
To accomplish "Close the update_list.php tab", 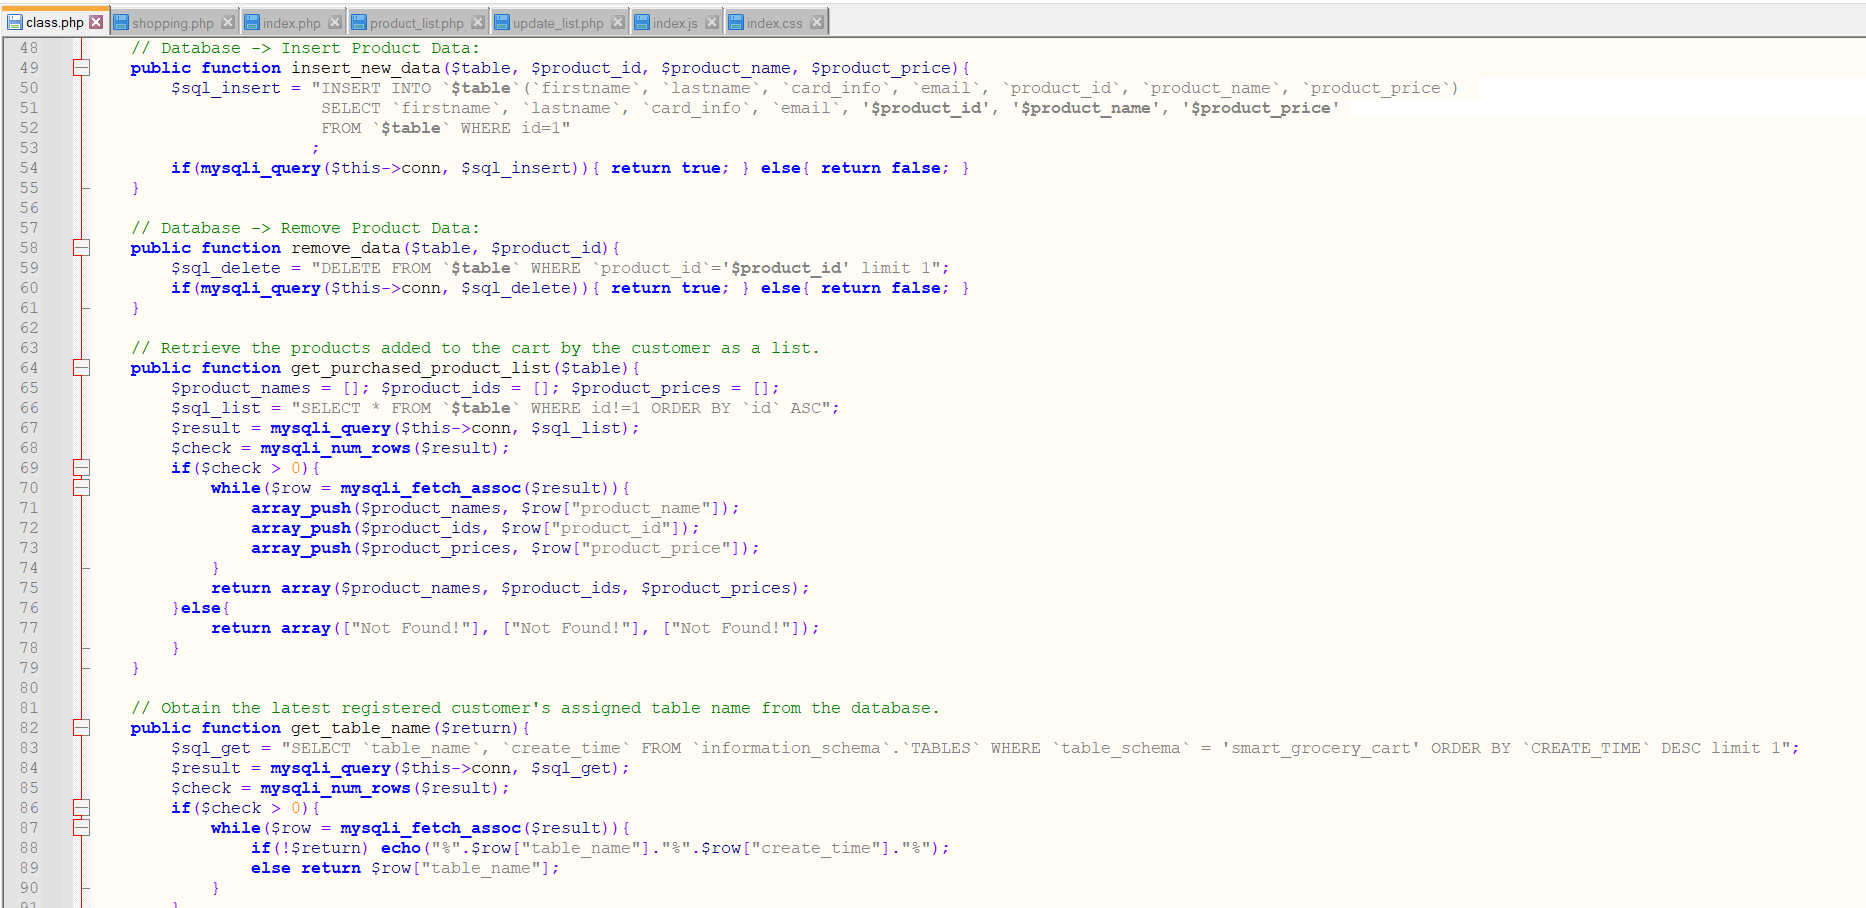I will pyautogui.click(x=619, y=19).
